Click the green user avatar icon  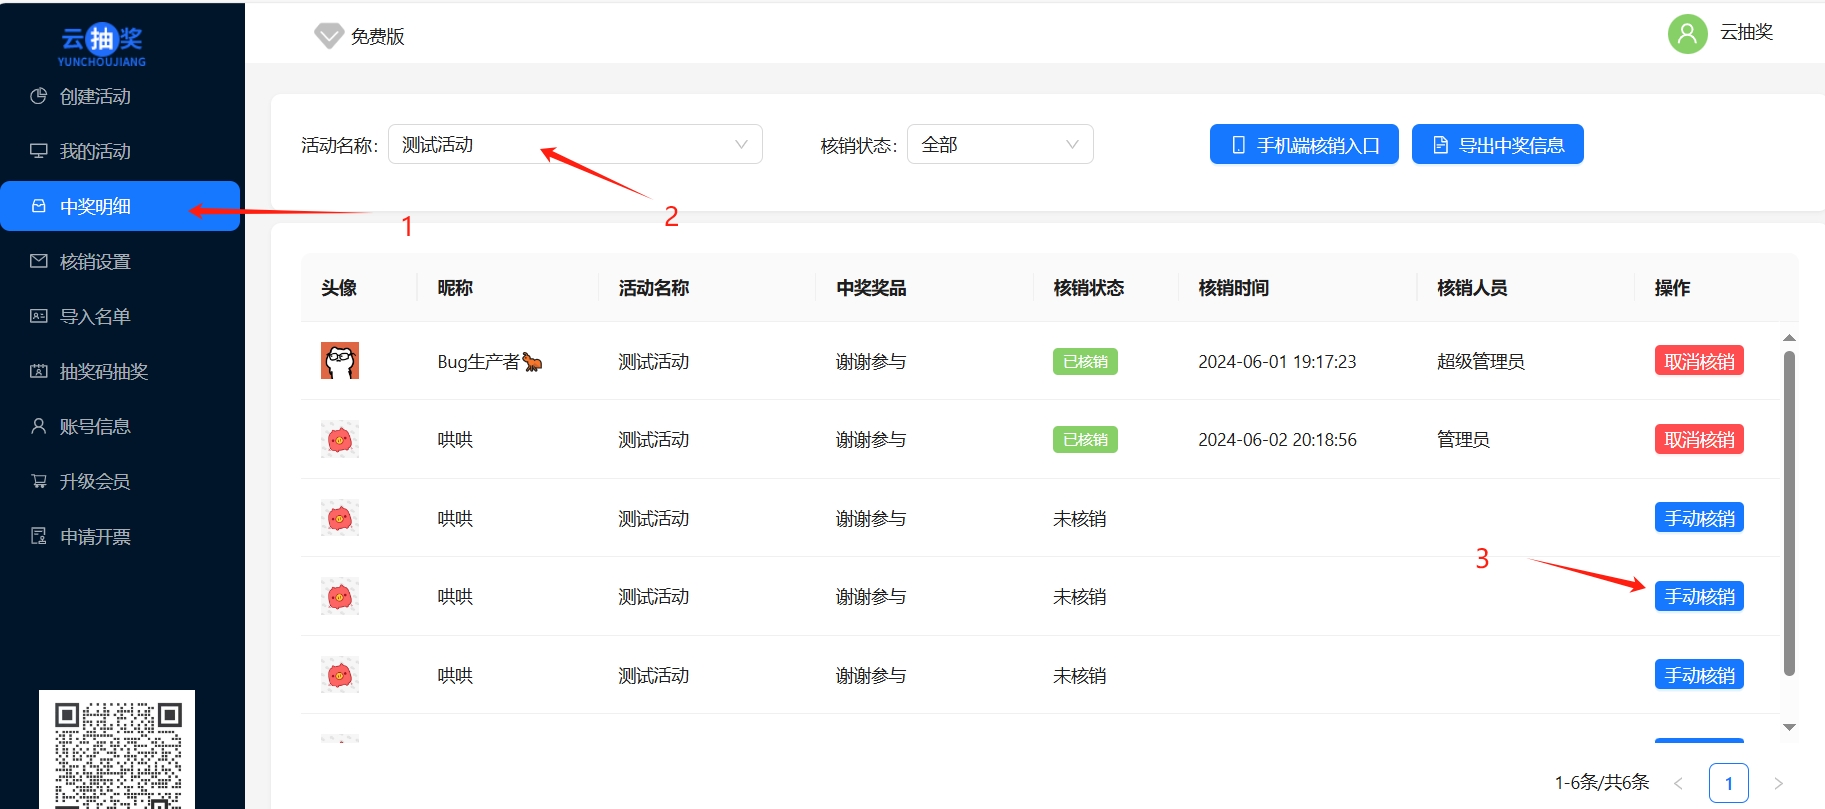tap(1687, 34)
